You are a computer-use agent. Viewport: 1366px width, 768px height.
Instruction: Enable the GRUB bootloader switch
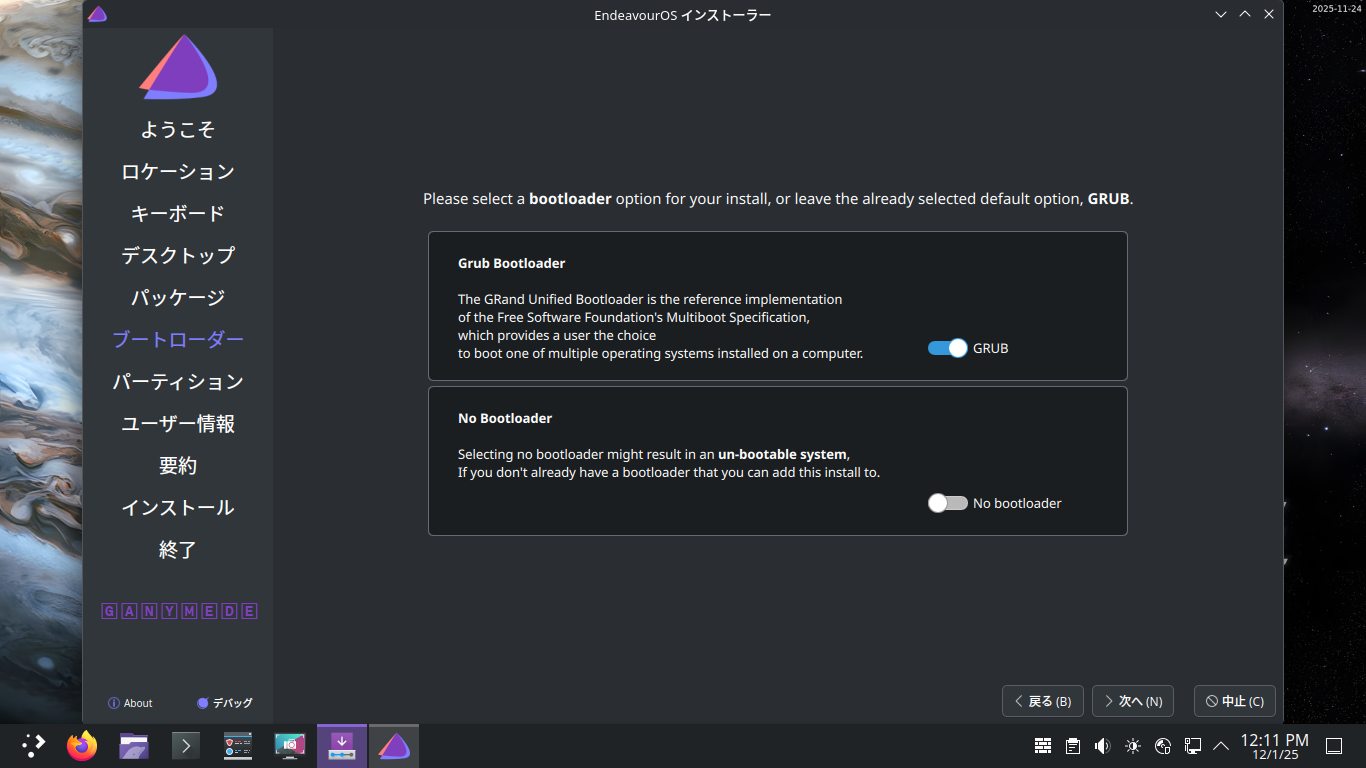coord(947,348)
